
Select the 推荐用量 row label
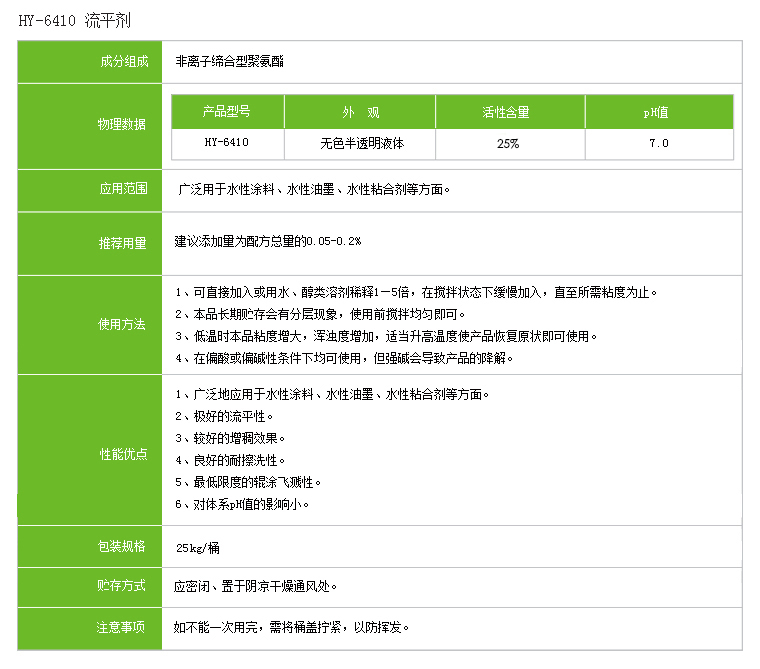tap(122, 242)
